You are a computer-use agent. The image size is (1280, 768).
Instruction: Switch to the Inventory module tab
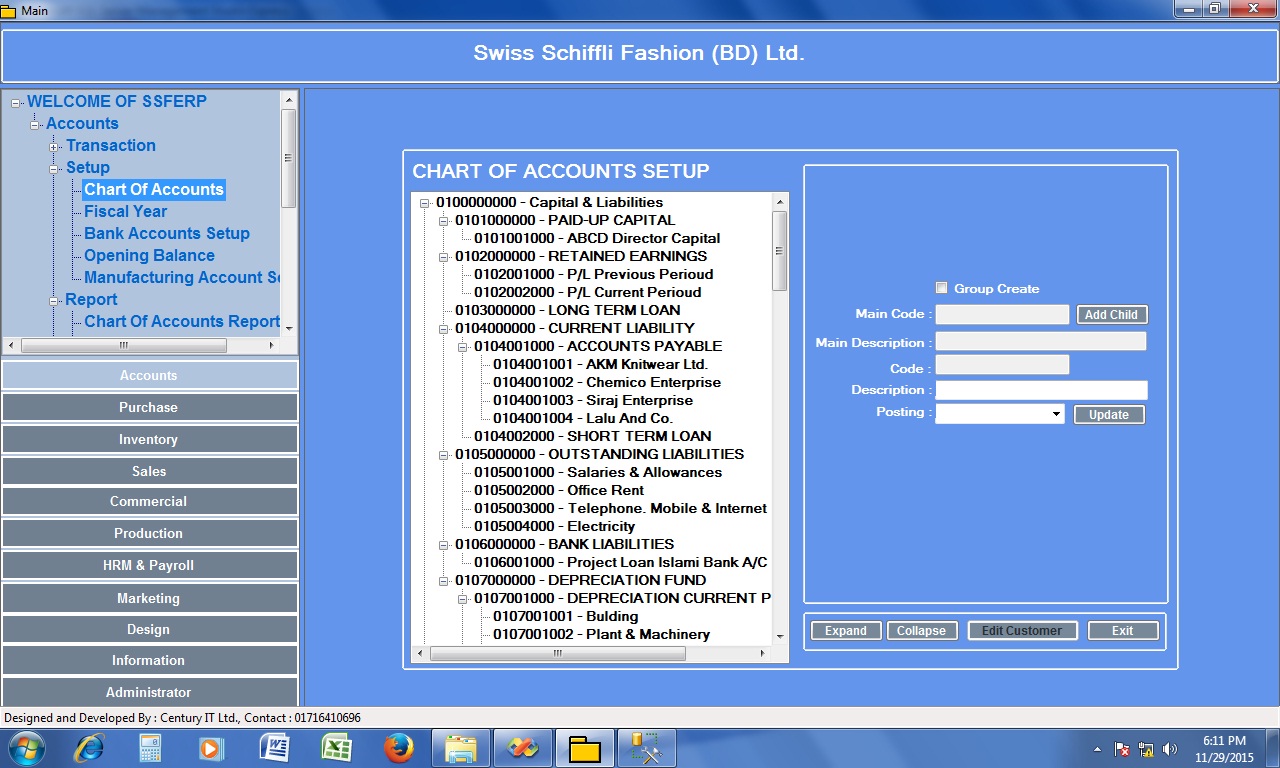pos(149,440)
